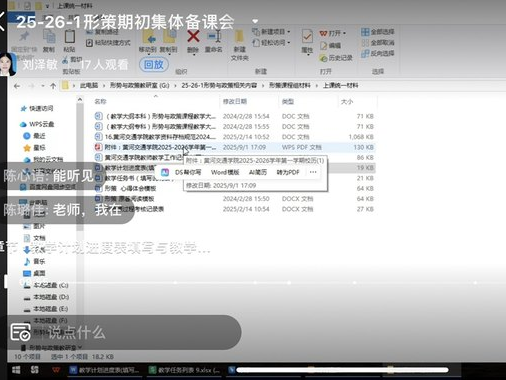
Task: Open recent locations dropdown beside Forward arrow
Action: click(x=43, y=86)
